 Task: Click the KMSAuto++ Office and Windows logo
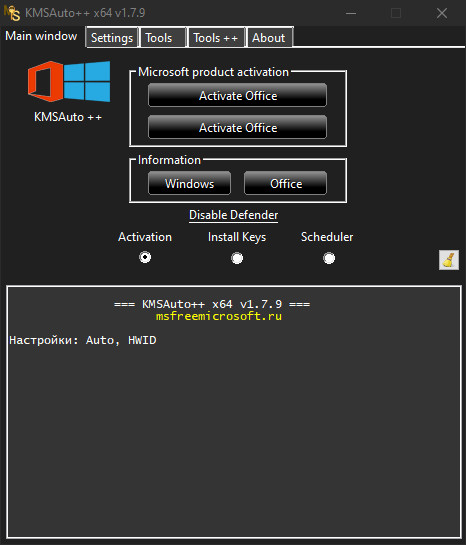pos(69,81)
